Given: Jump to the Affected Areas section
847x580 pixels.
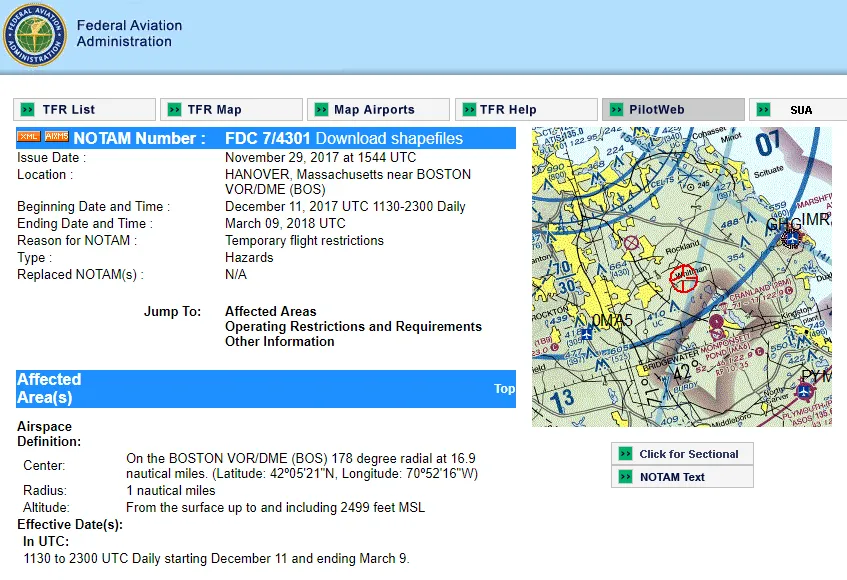Looking at the screenshot, I should 270,312.
